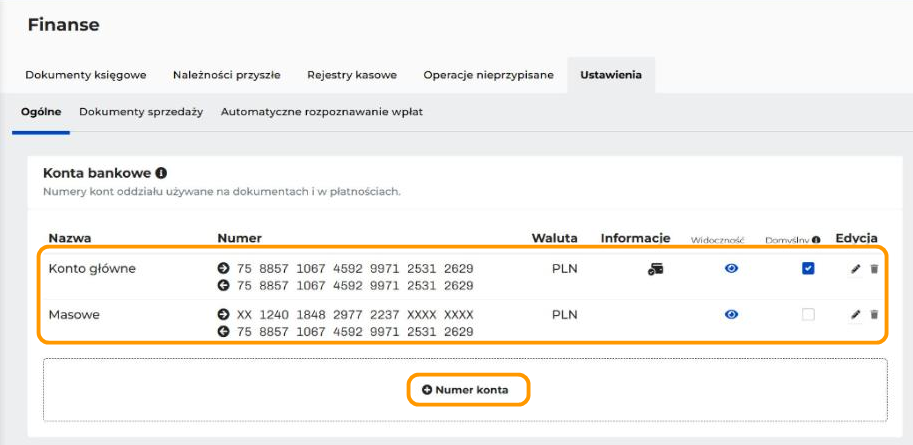Edit Konto główne with pencil icon
The image size is (913, 445).
pyautogui.click(x=855, y=269)
